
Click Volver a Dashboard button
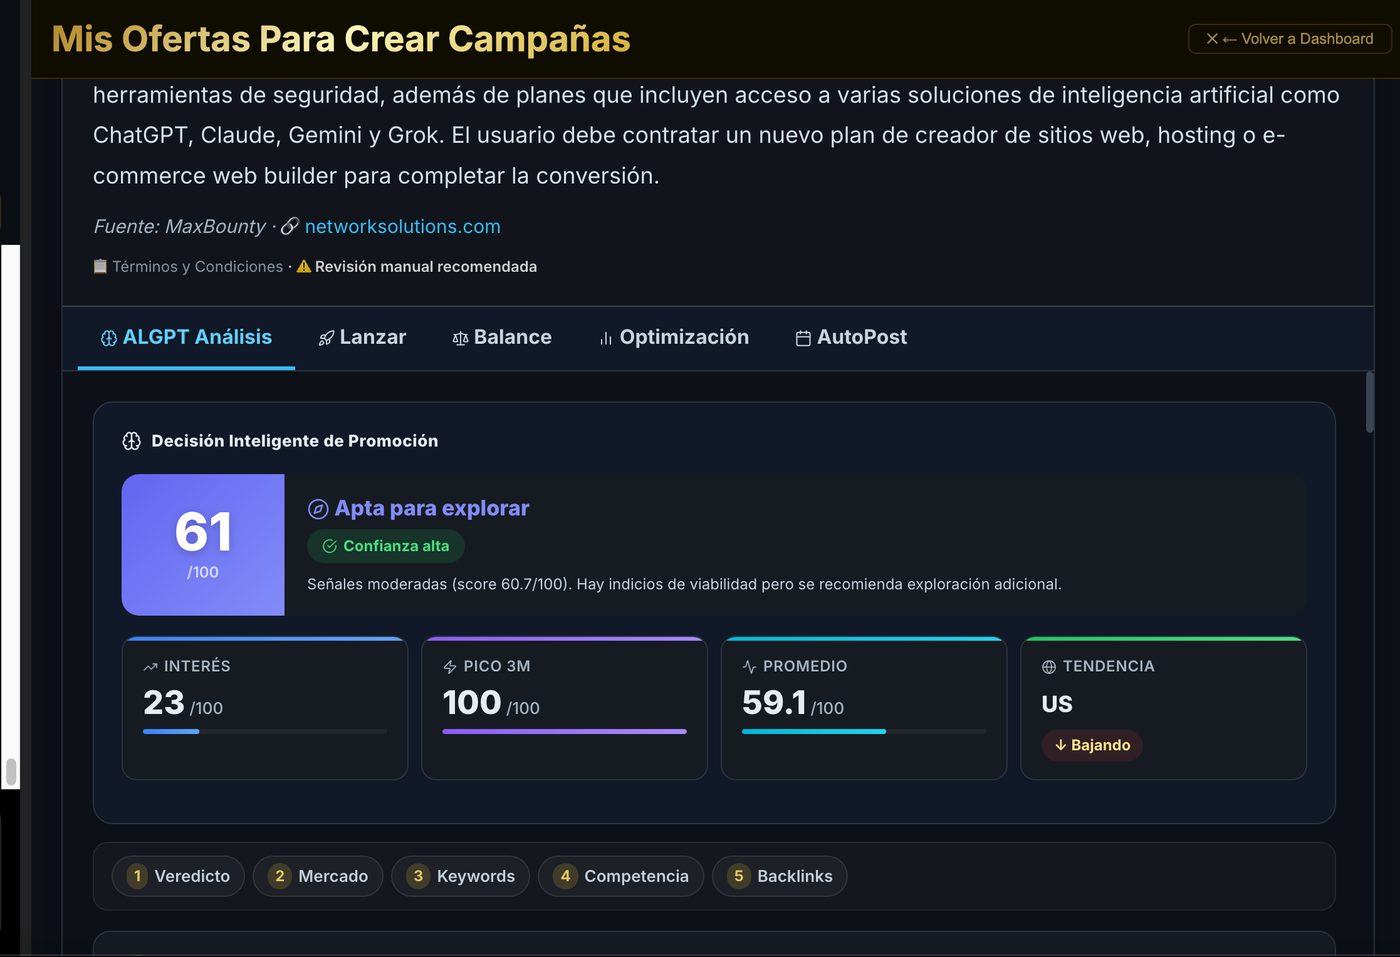point(1290,39)
